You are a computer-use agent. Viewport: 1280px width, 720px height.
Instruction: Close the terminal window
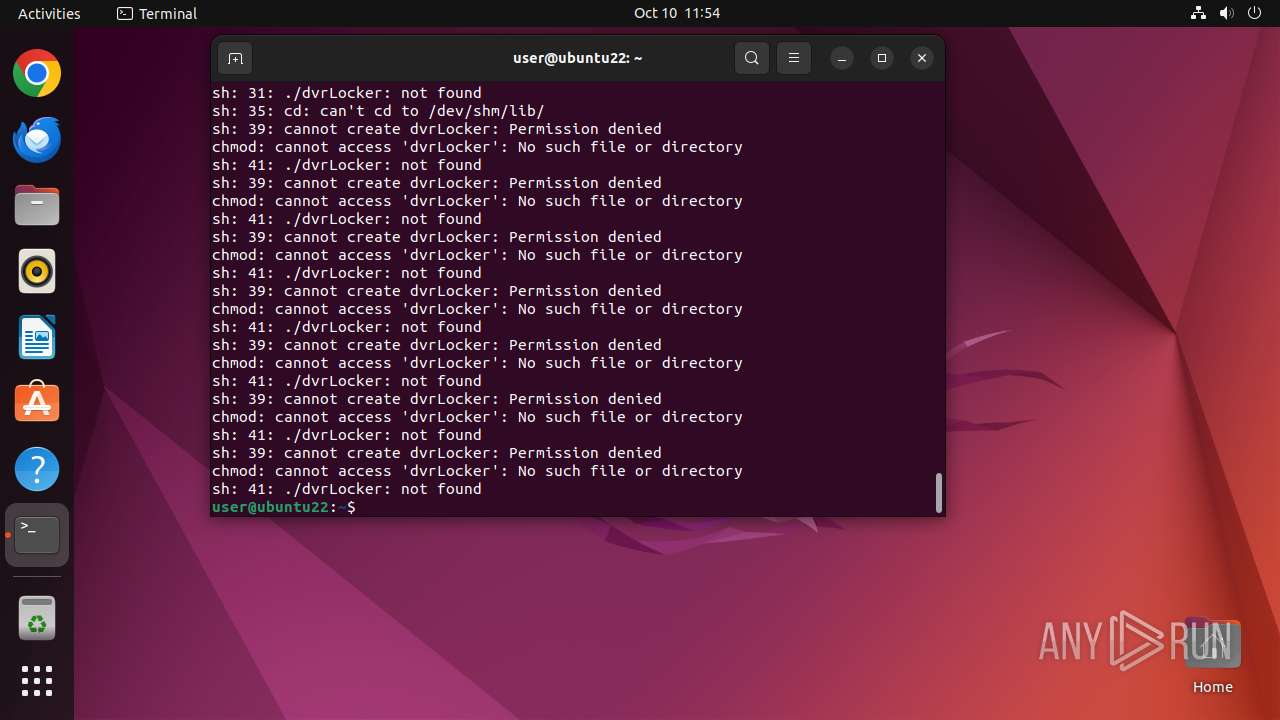922,58
